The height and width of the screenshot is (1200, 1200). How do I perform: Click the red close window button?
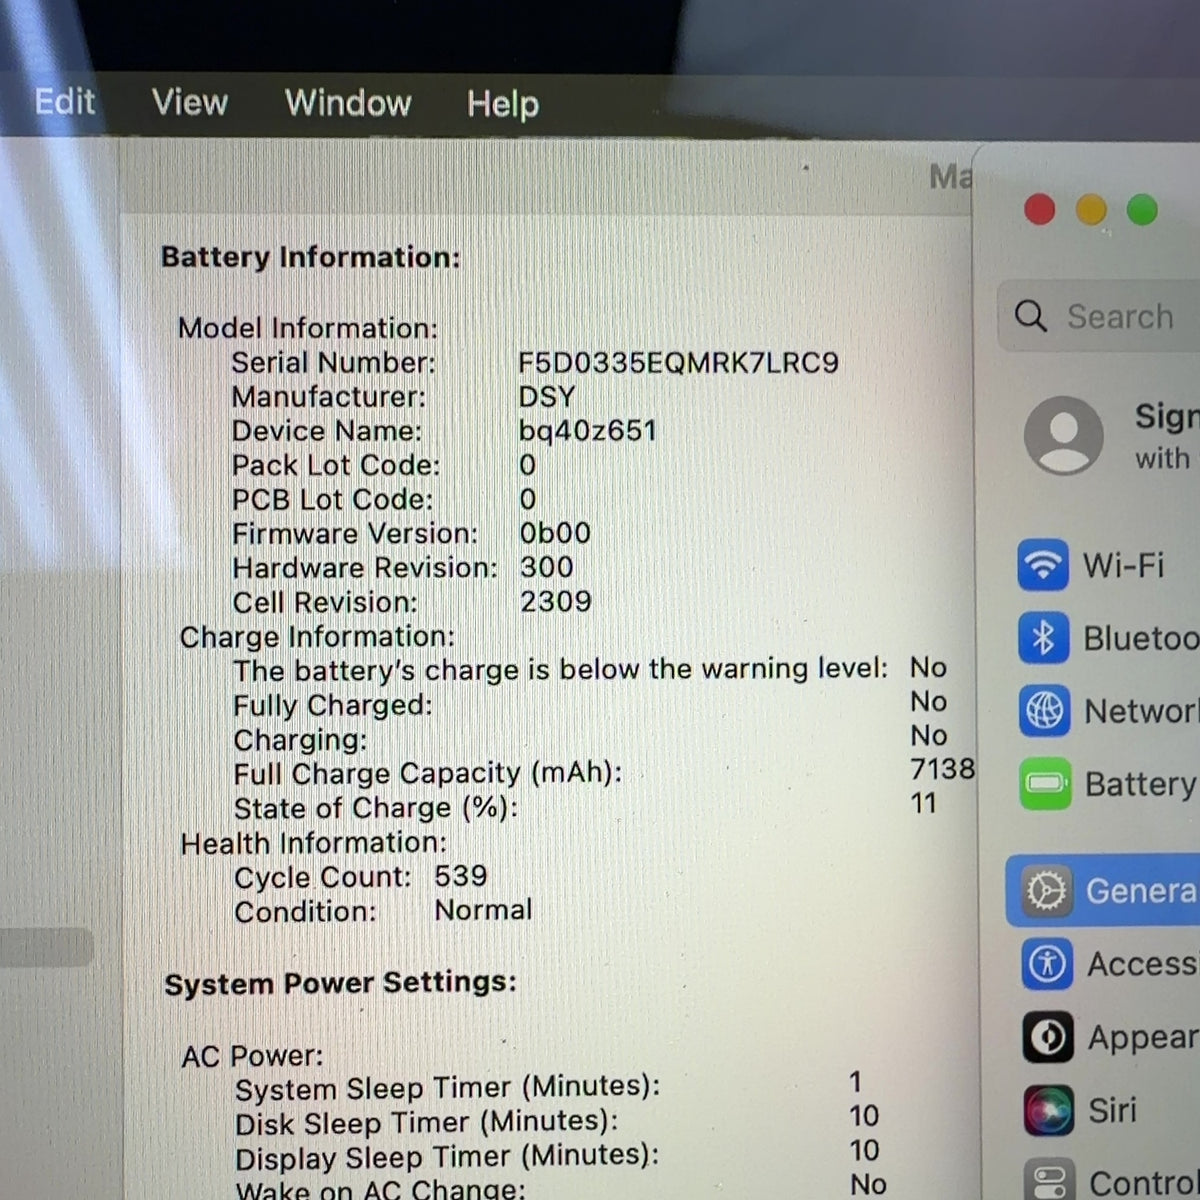coord(1040,210)
